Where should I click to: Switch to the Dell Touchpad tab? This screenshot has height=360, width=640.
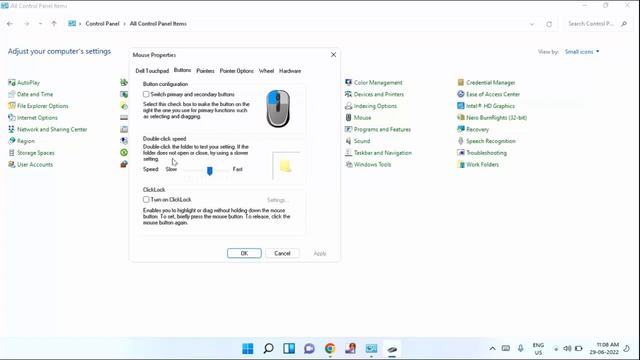point(152,71)
